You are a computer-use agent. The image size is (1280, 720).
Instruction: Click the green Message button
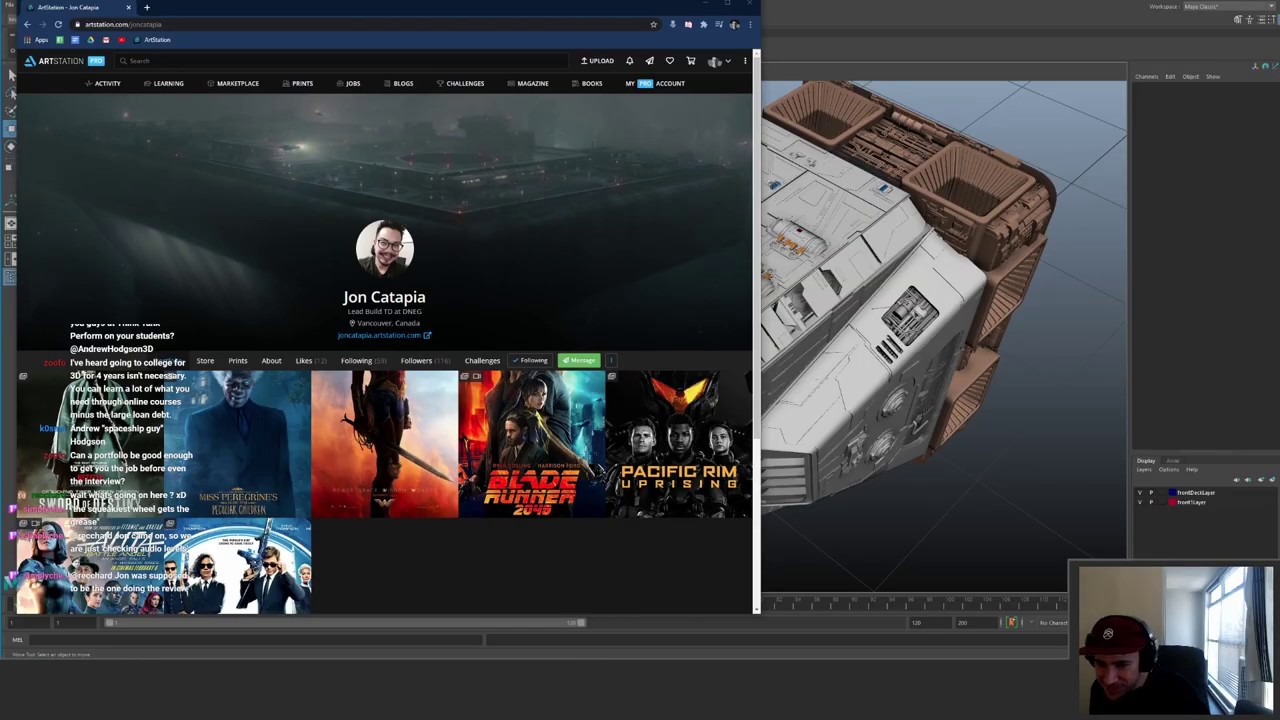click(578, 361)
